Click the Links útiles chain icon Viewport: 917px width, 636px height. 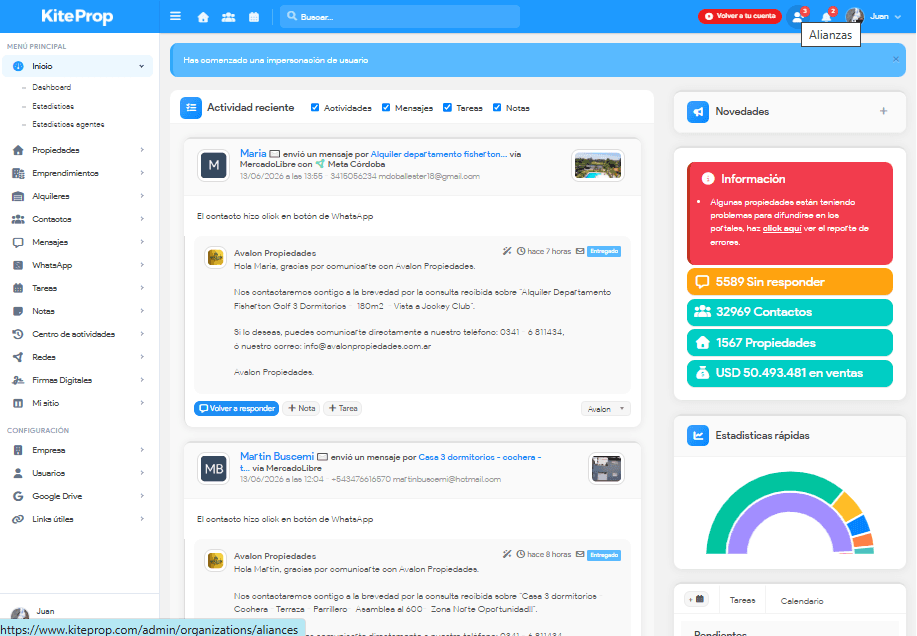point(18,519)
